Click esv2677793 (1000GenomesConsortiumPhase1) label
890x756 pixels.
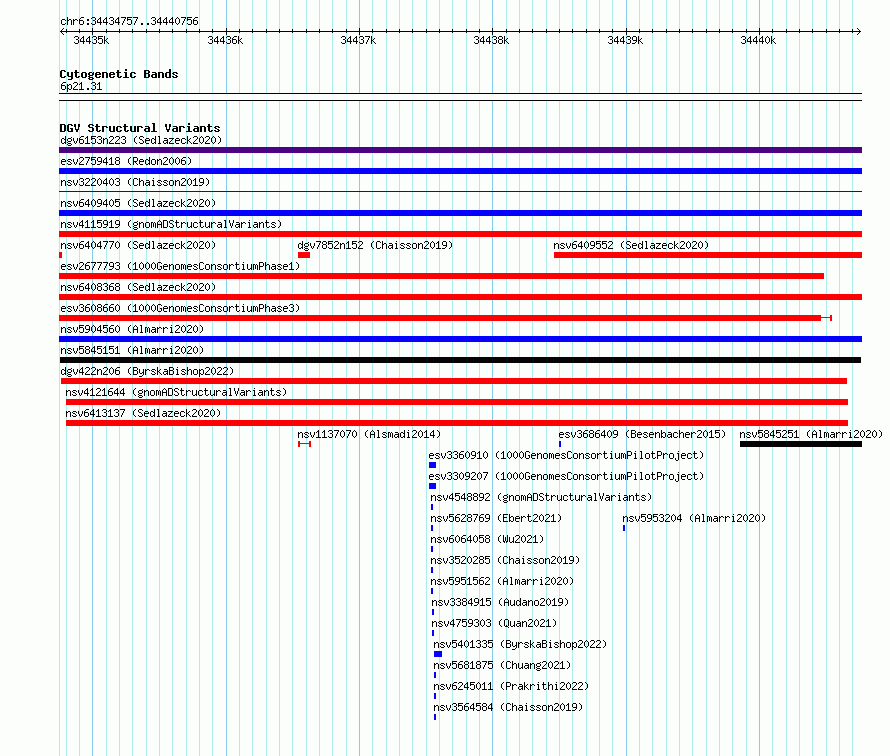(x=180, y=266)
